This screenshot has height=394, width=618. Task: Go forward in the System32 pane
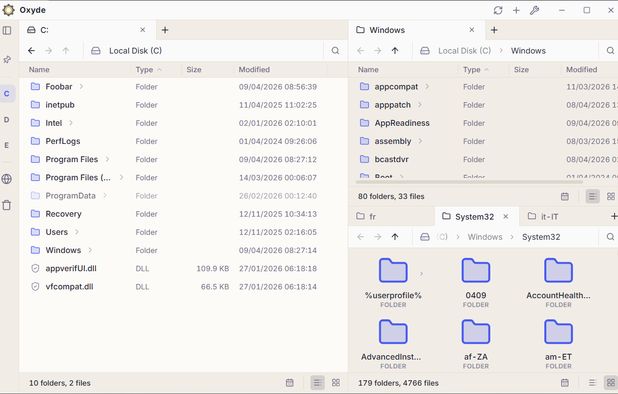378,237
